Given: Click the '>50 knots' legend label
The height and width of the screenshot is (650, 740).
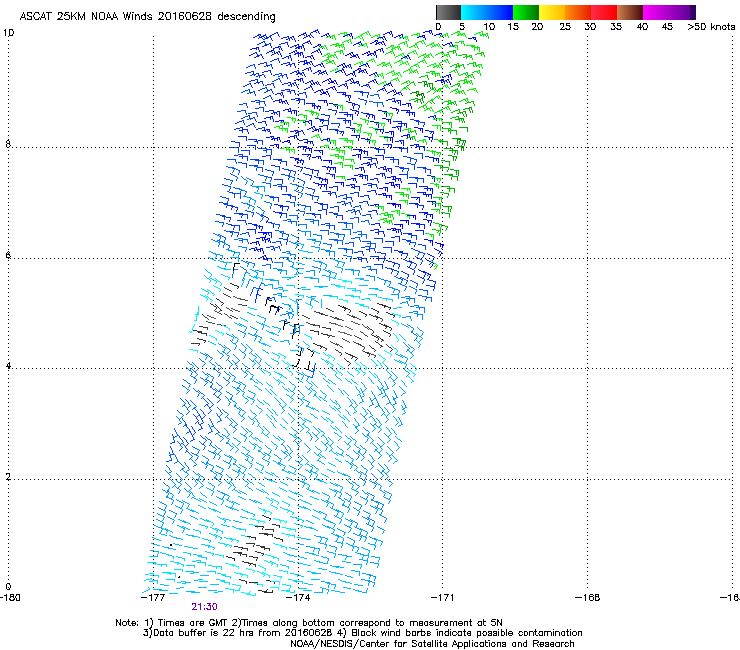Looking at the screenshot, I should click(x=711, y=27).
